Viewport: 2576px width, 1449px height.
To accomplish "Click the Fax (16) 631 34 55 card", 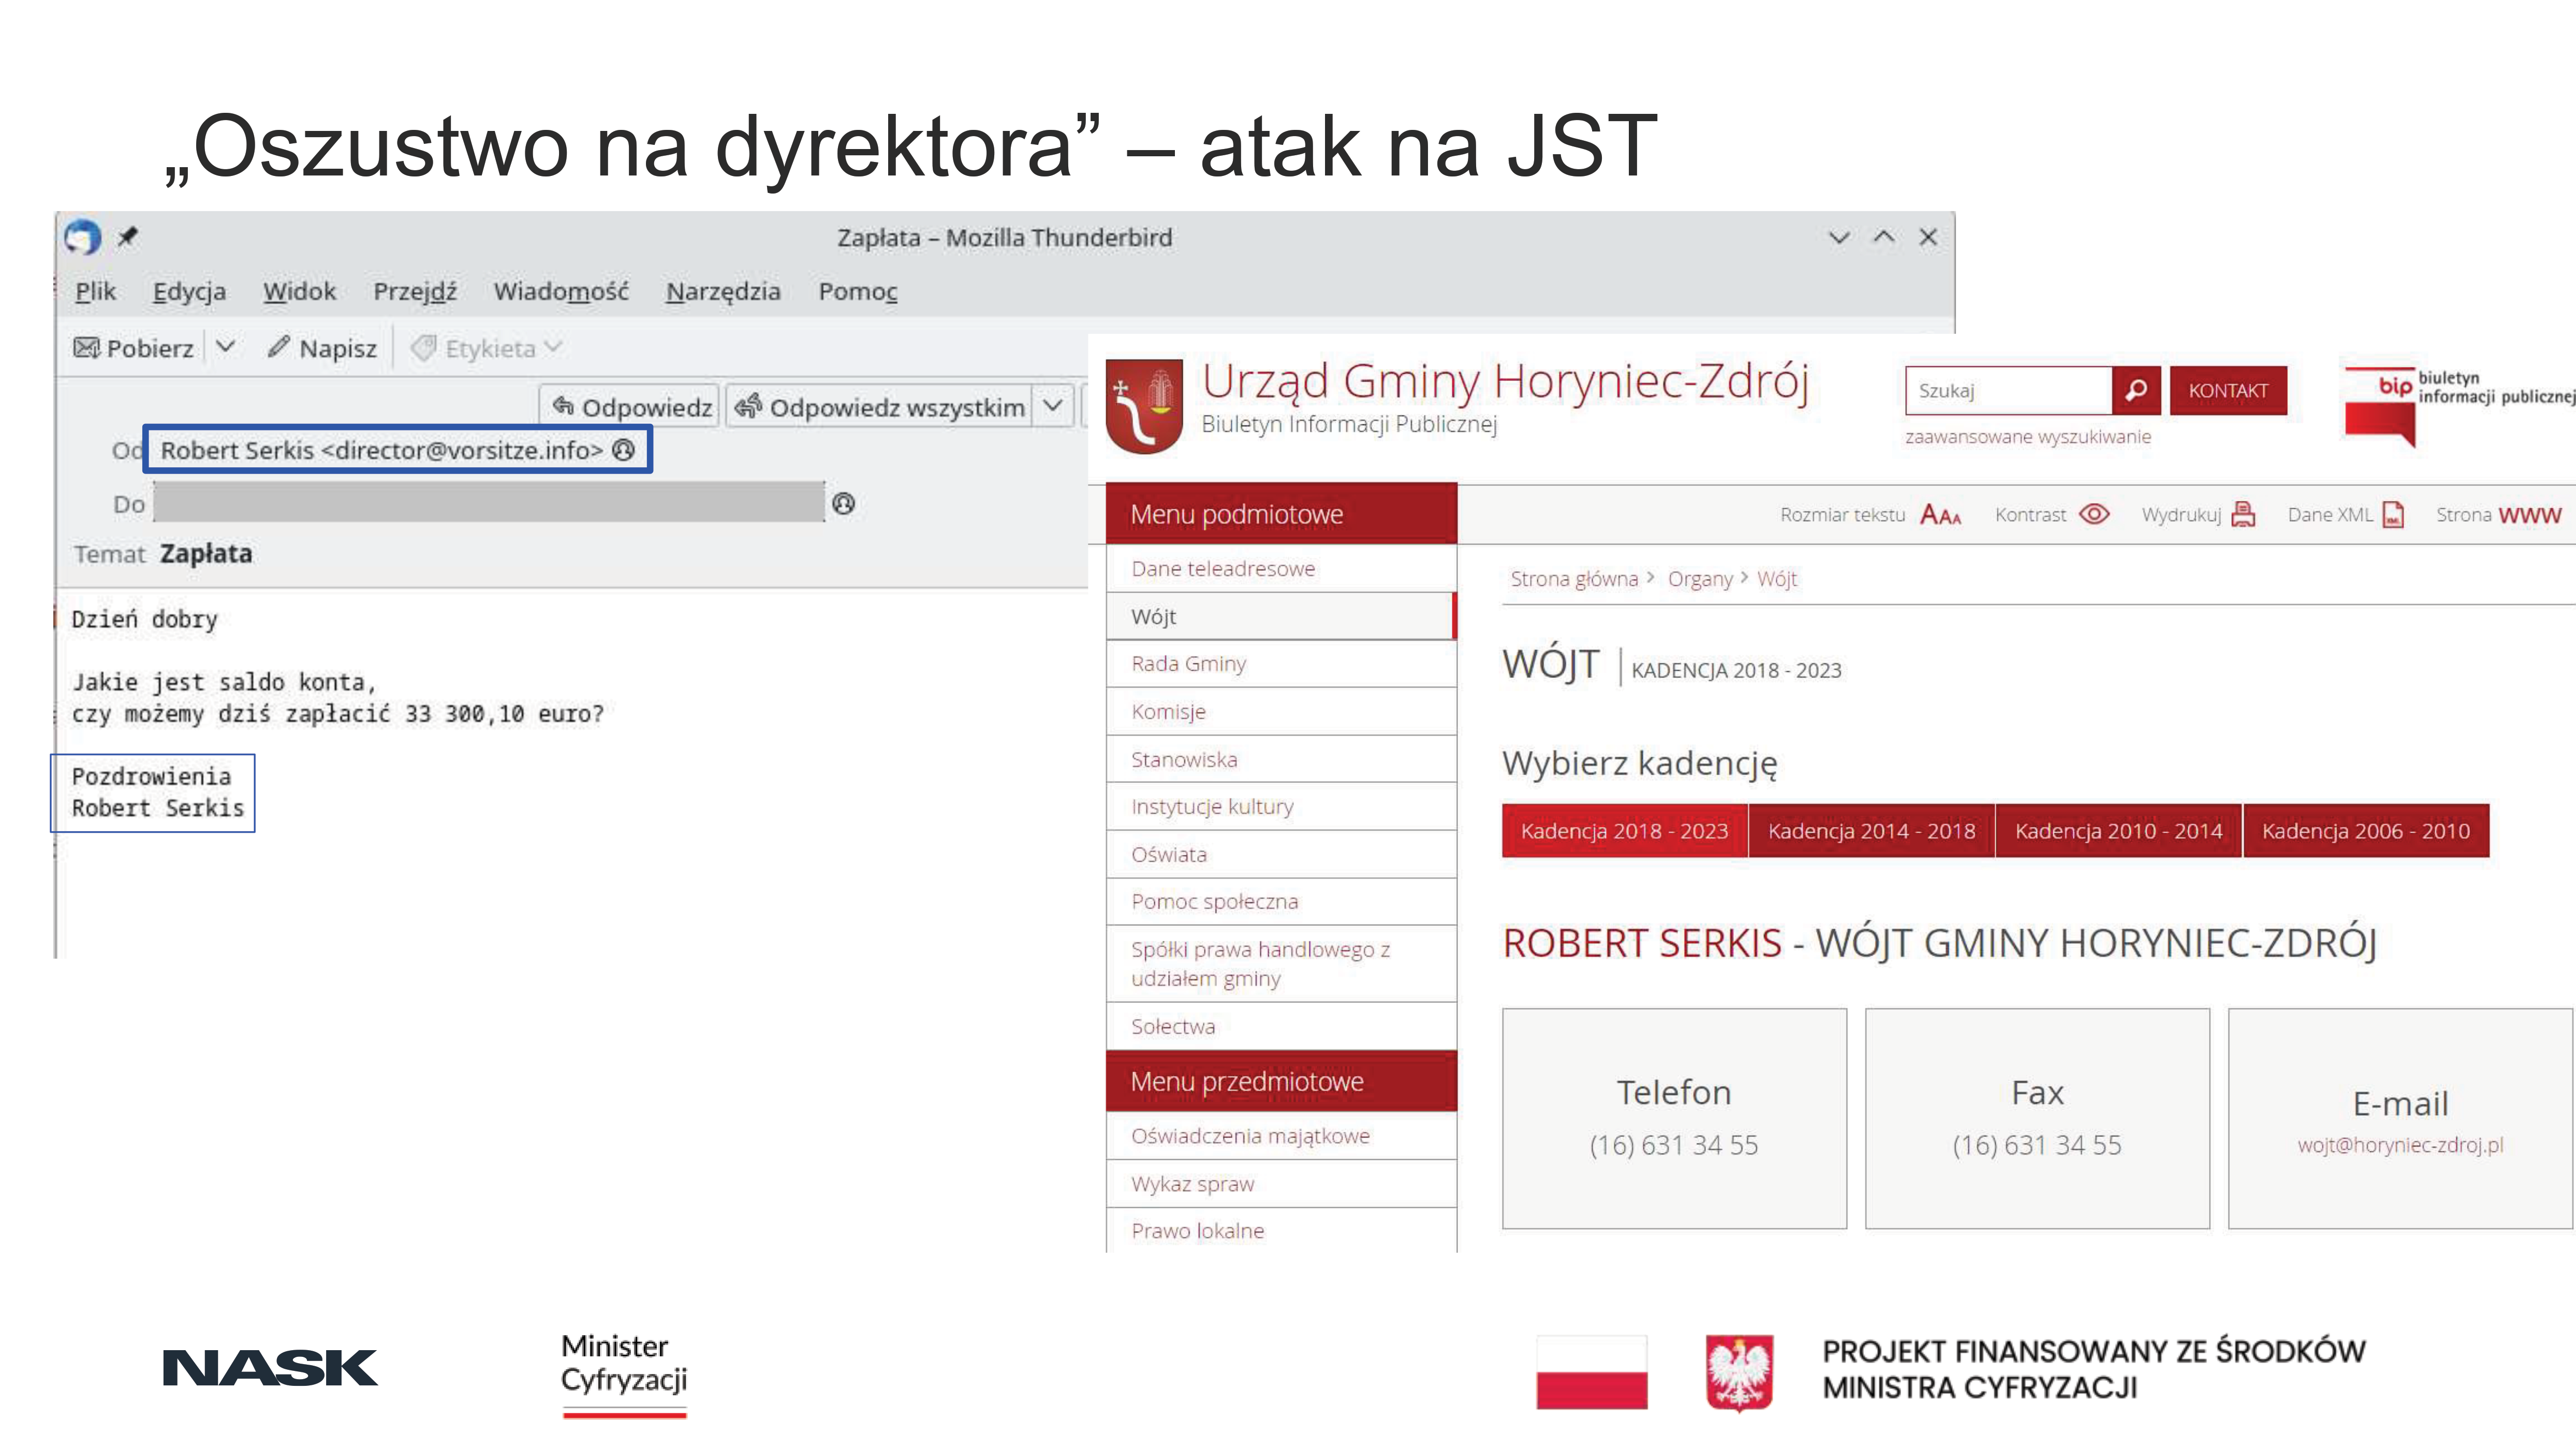I will point(2037,1118).
